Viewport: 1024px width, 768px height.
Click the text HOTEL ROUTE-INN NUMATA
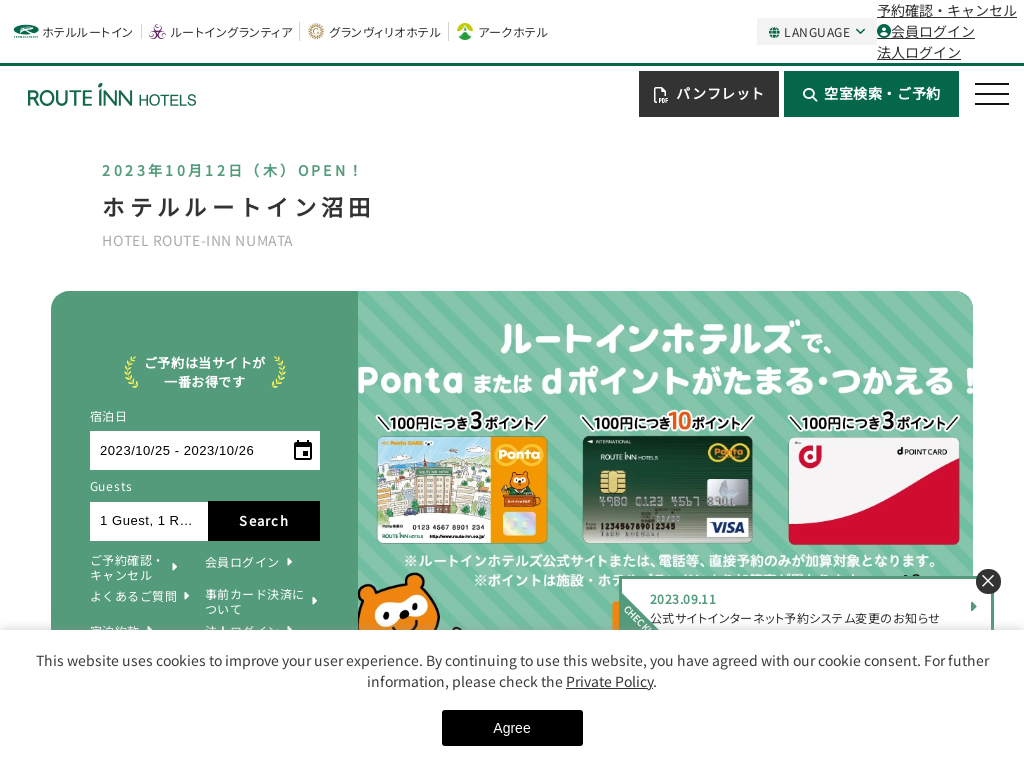click(197, 241)
